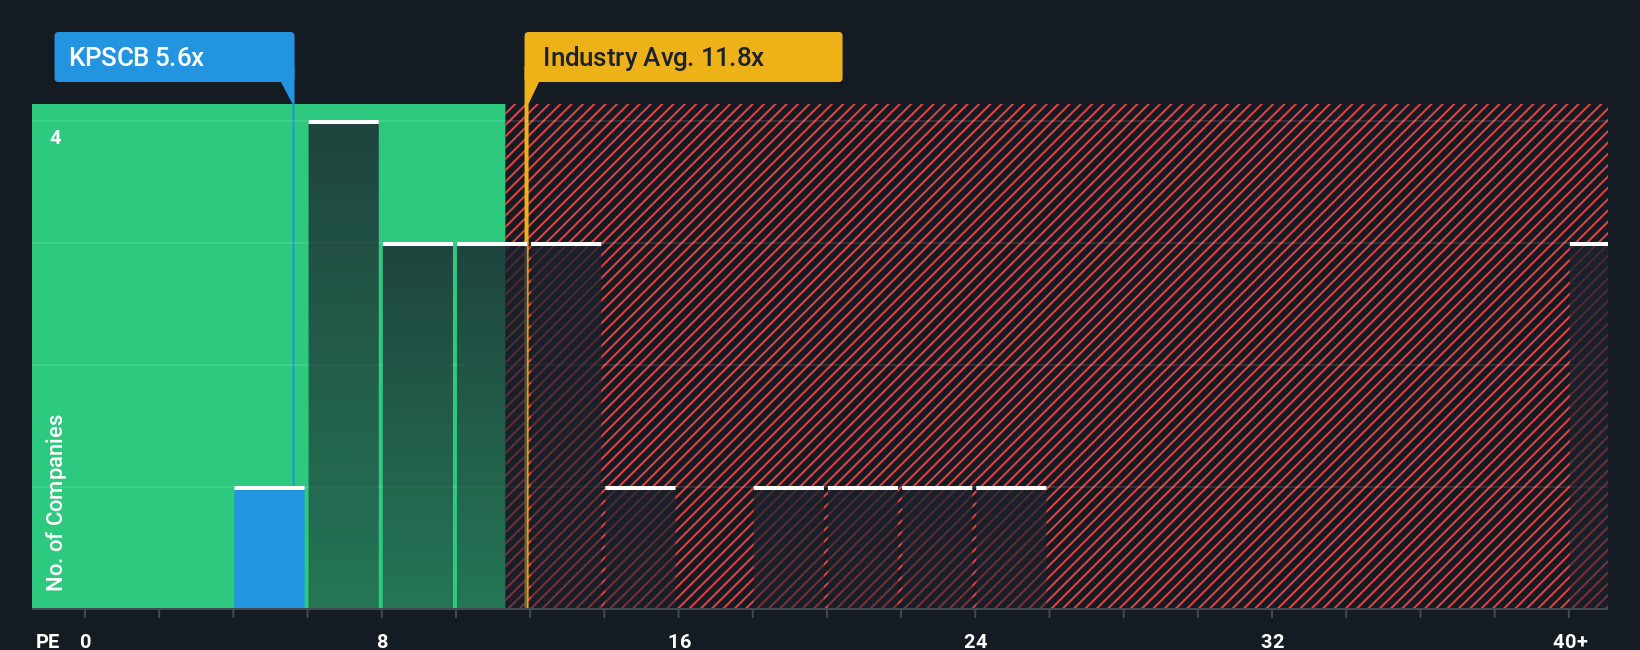Viewport: 1640px width, 650px height.
Task: Click the bar just right of industry average line
Action: [x=566, y=426]
